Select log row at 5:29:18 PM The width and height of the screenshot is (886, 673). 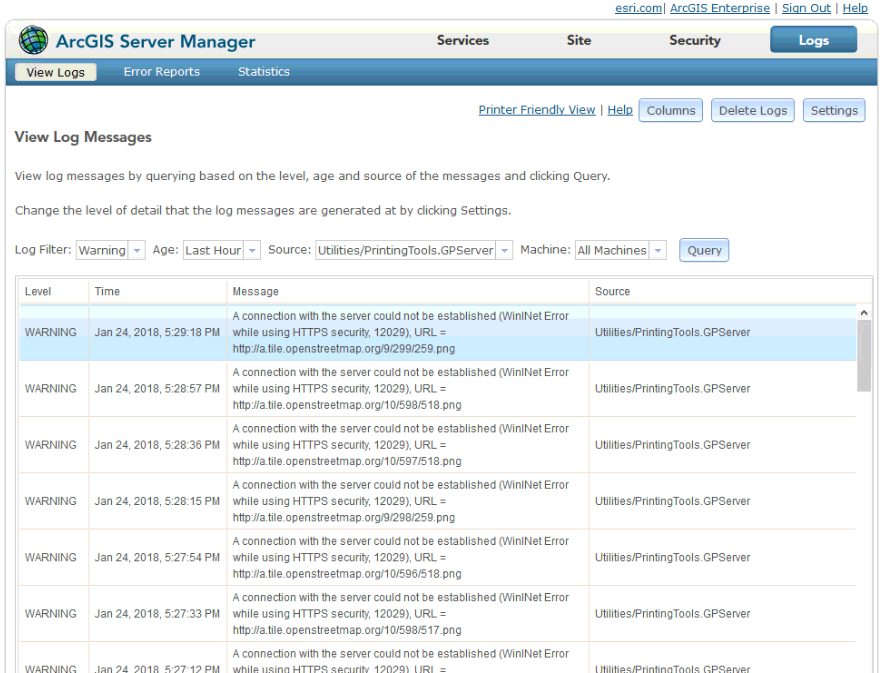point(438,332)
